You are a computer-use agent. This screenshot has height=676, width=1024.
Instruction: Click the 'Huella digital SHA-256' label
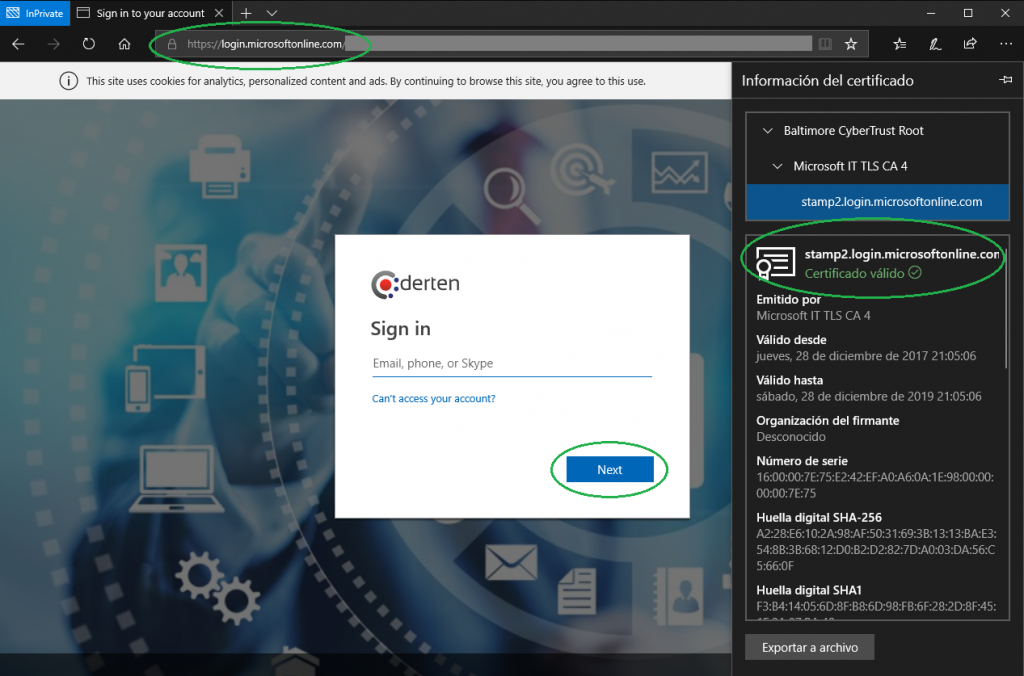tap(819, 518)
